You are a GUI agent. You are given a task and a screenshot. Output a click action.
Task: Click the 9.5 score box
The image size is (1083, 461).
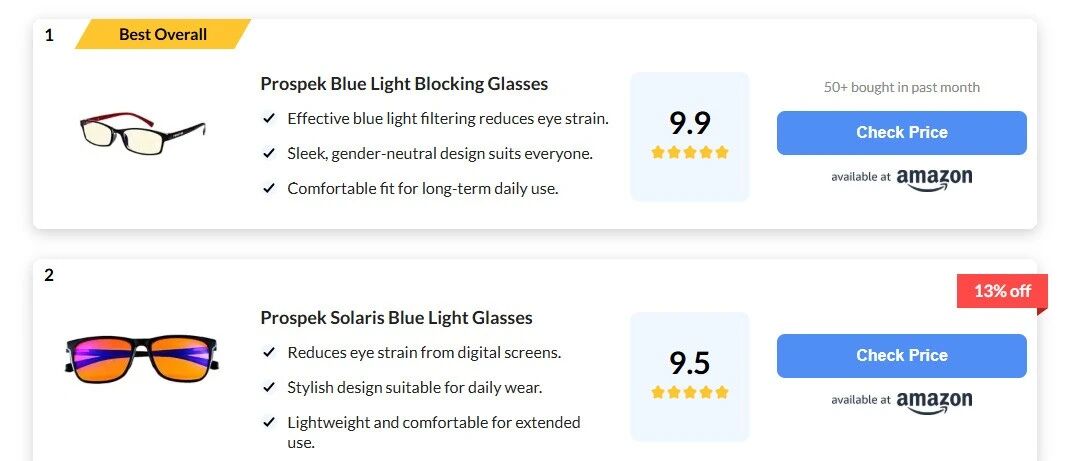[x=689, y=377]
